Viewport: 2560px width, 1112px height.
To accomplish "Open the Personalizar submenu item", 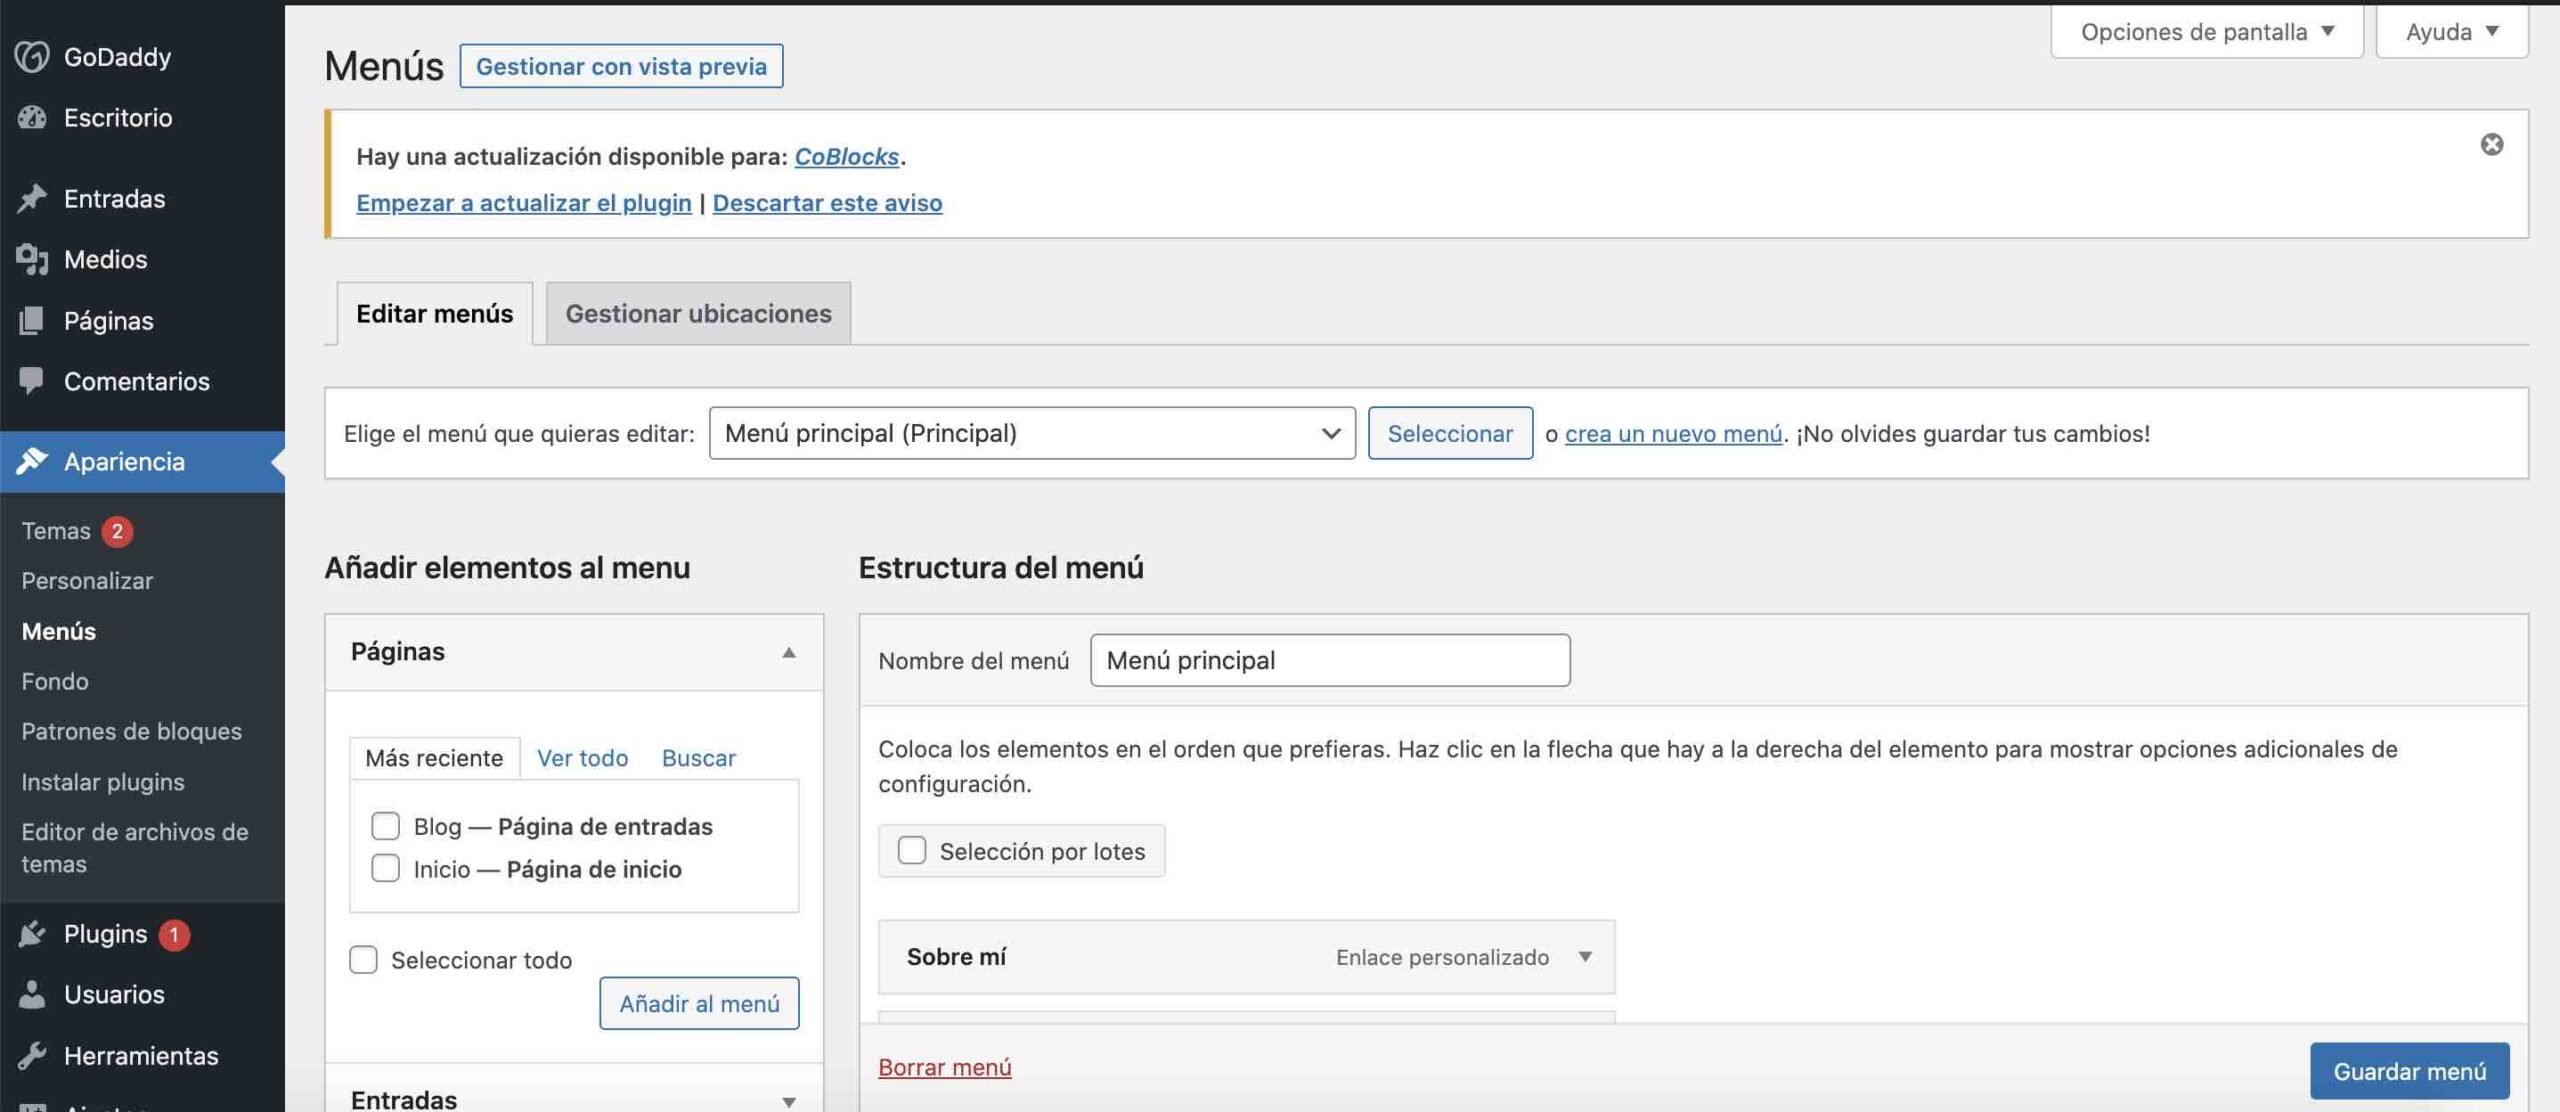I will pyautogui.click(x=87, y=581).
